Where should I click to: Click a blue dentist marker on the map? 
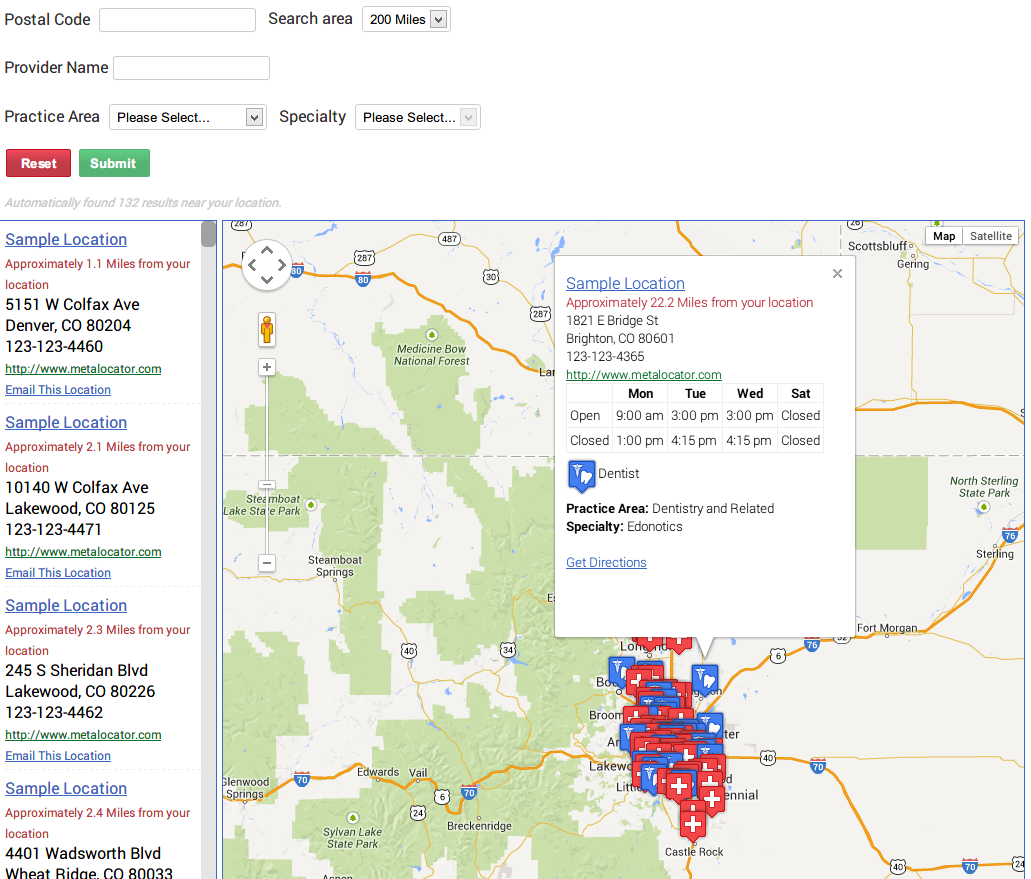tap(705, 676)
